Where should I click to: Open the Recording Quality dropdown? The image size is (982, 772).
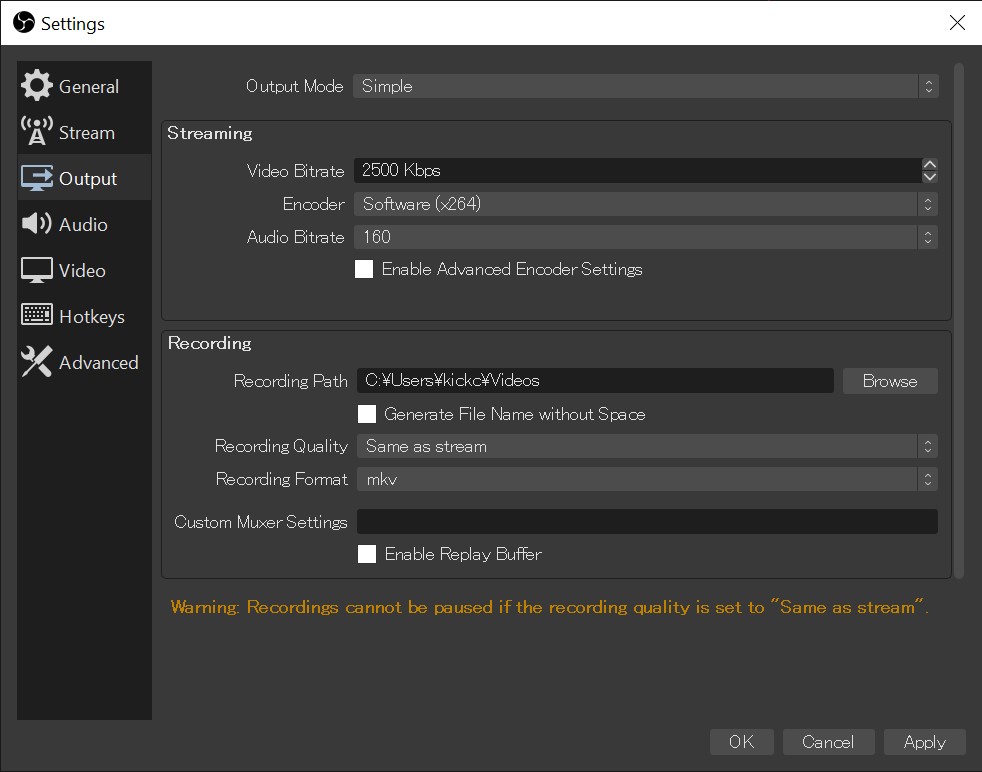pyautogui.click(x=647, y=446)
